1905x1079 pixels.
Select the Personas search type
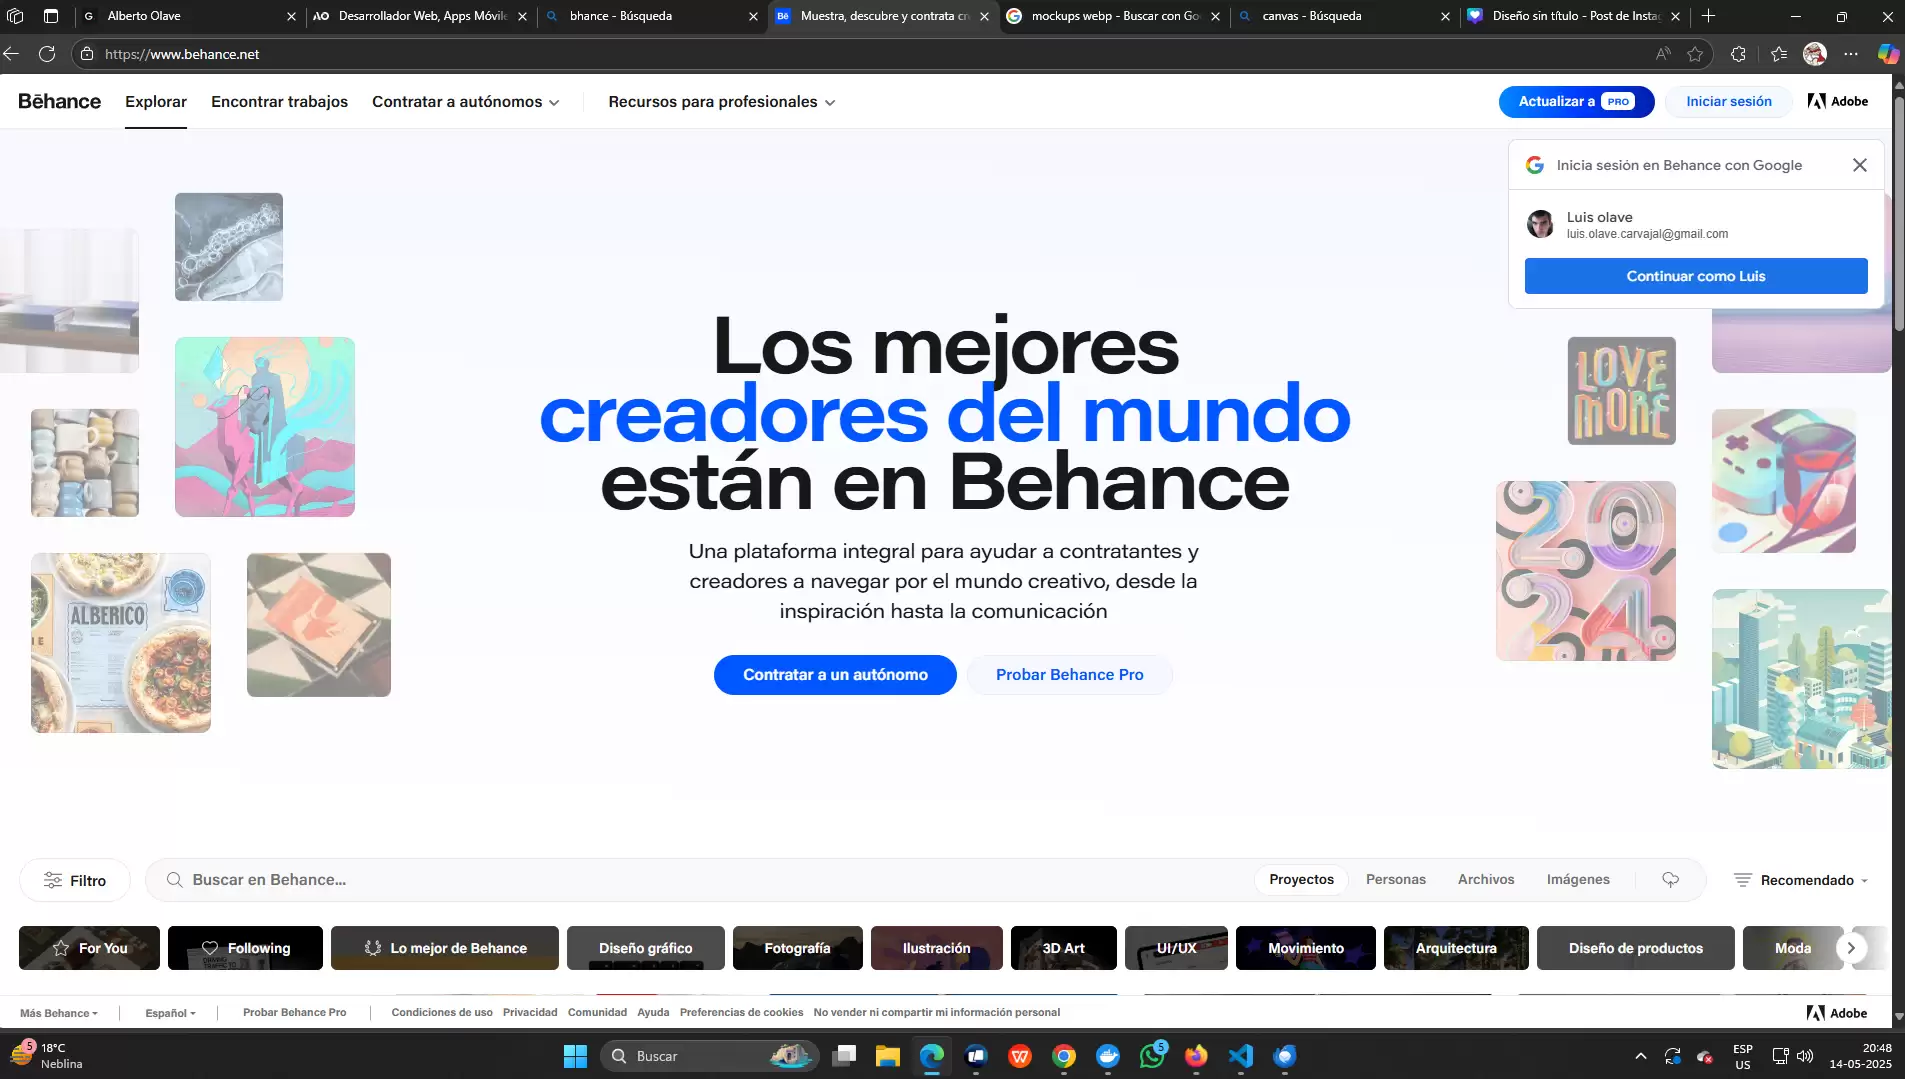[x=1395, y=880]
